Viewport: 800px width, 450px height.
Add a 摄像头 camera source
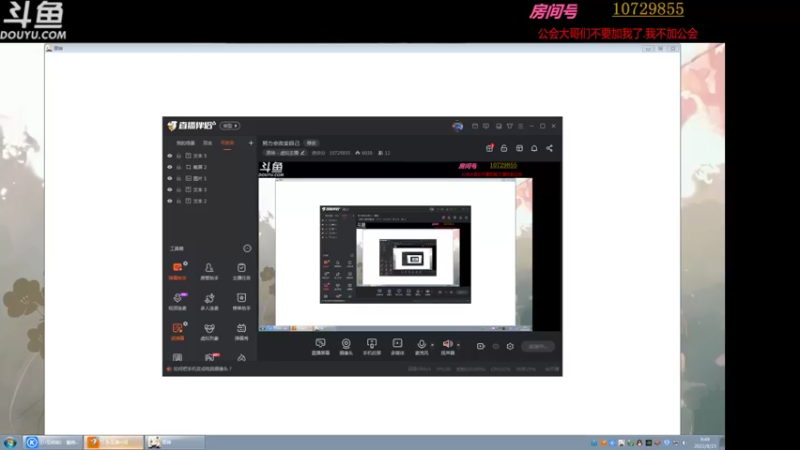click(346, 346)
